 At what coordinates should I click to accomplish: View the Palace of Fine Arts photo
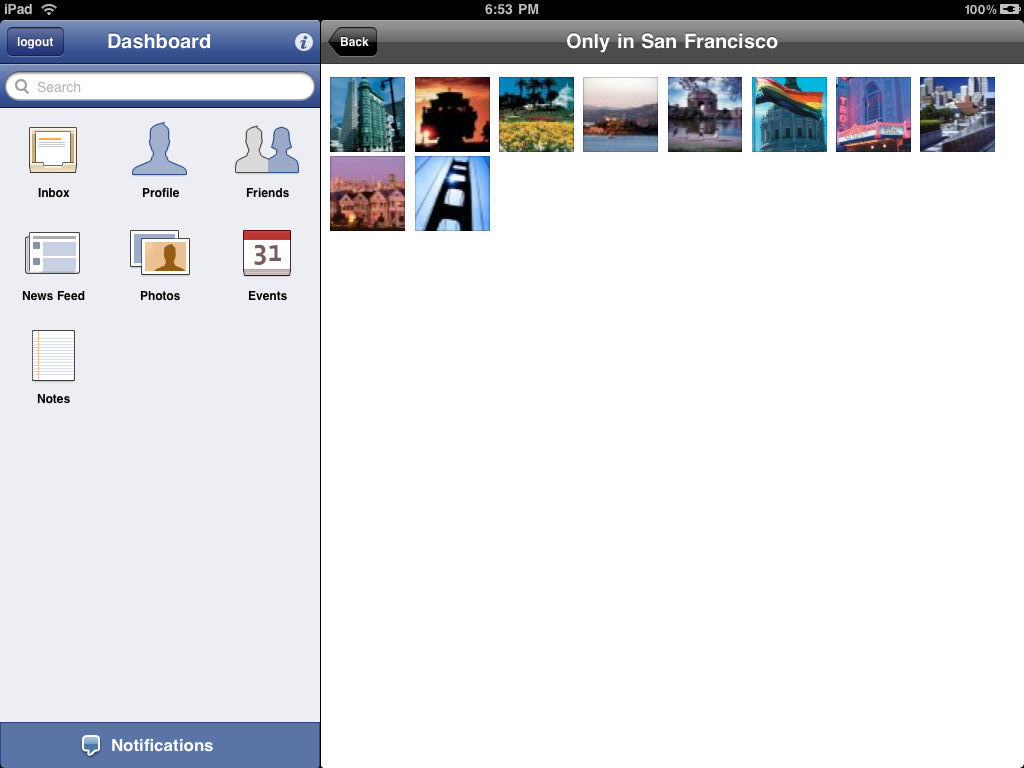(x=705, y=114)
